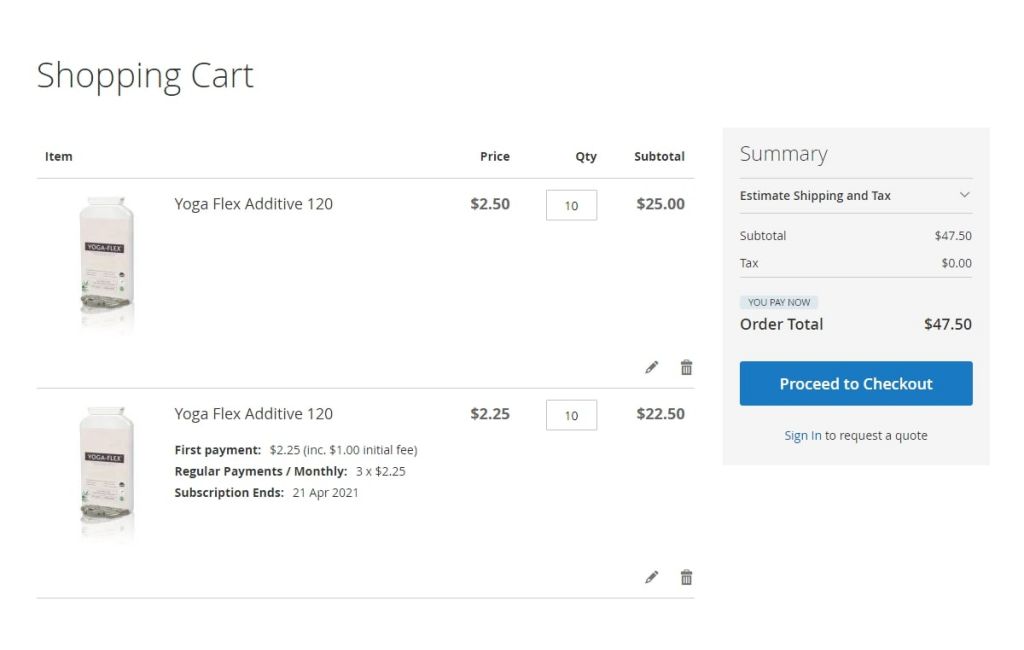Click the Subscription Ends 21 Apr 2021 text
Screen dimensions: 1024x650
point(266,493)
